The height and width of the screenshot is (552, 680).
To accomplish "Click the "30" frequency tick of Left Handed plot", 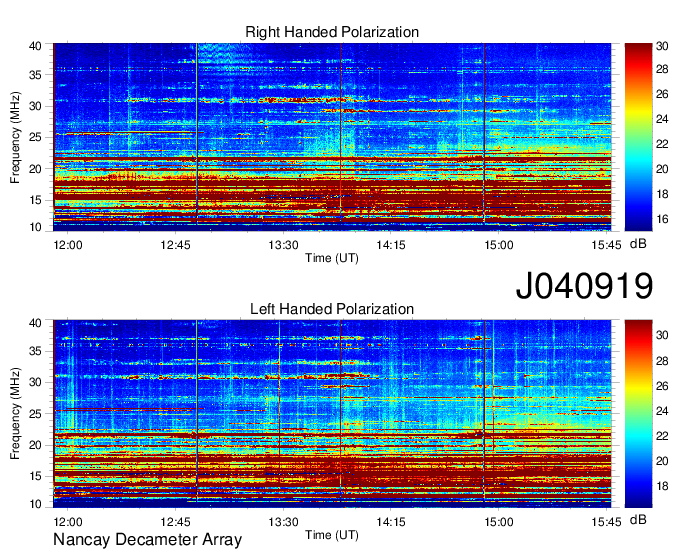I will point(35,382).
